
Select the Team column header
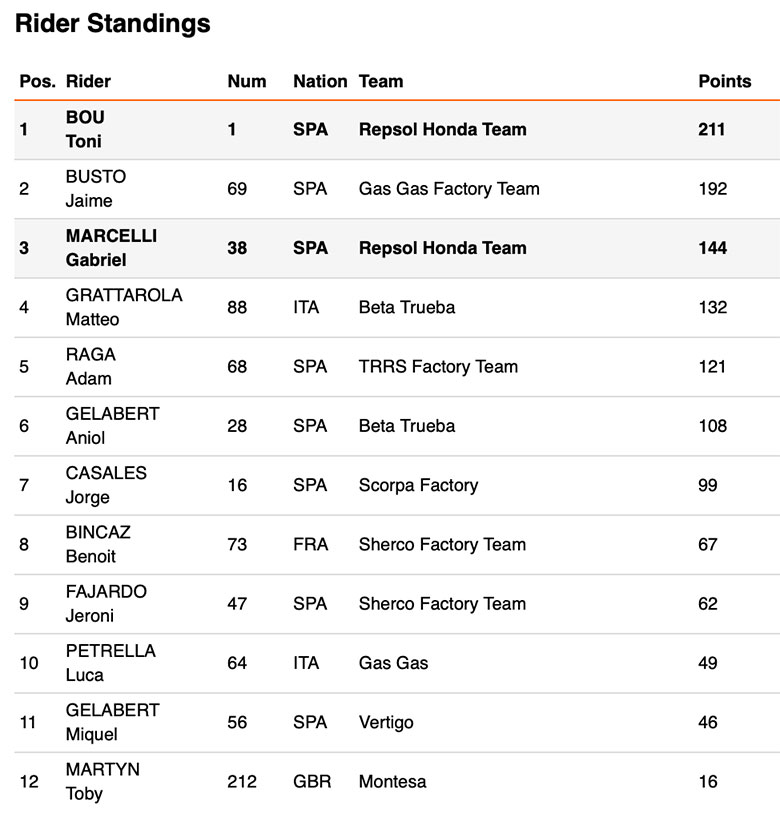coord(380,81)
